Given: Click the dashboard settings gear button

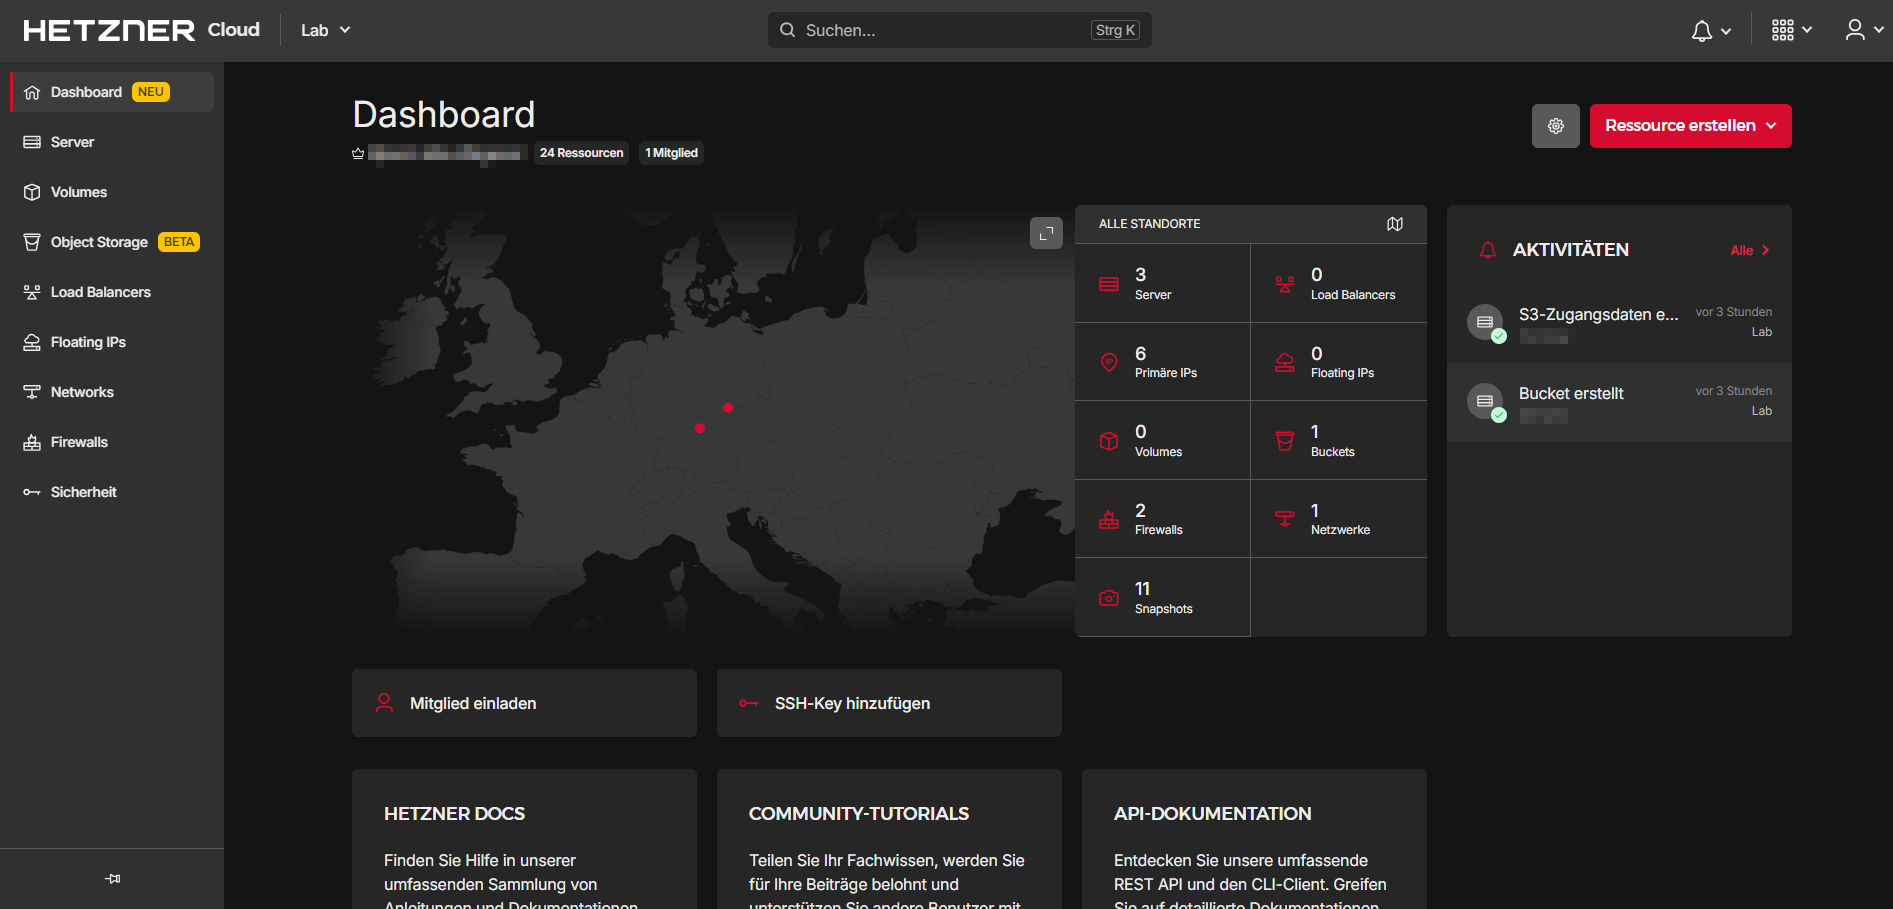Looking at the screenshot, I should pyautogui.click(x=1556, y=126).
